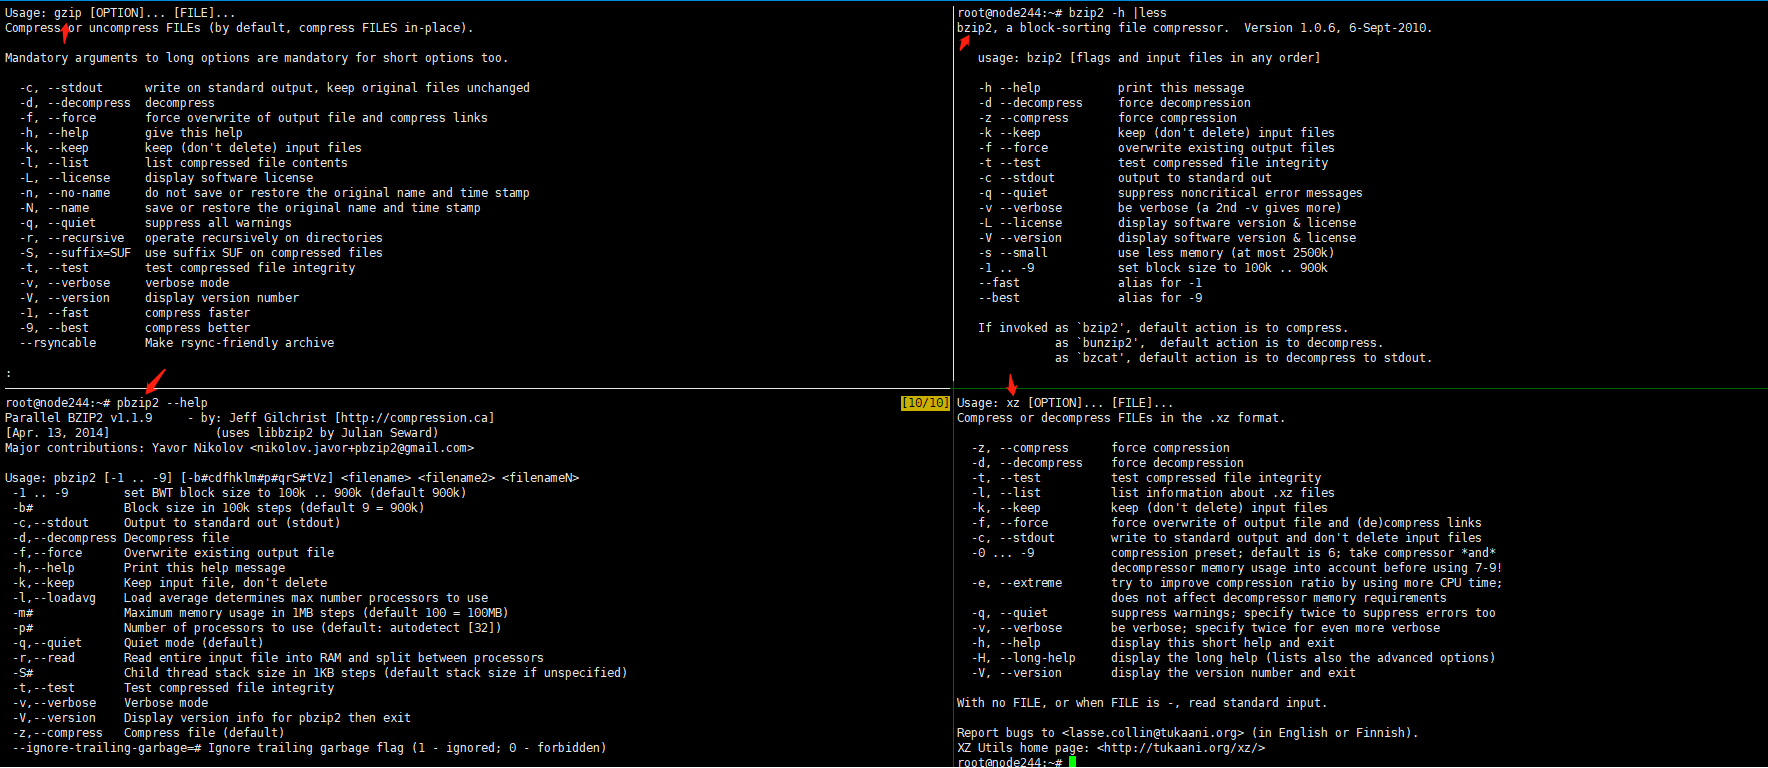Click the gzip '-9, --best' option
The height and width of the screenshot is (768, 1768).
click(54, 328)
